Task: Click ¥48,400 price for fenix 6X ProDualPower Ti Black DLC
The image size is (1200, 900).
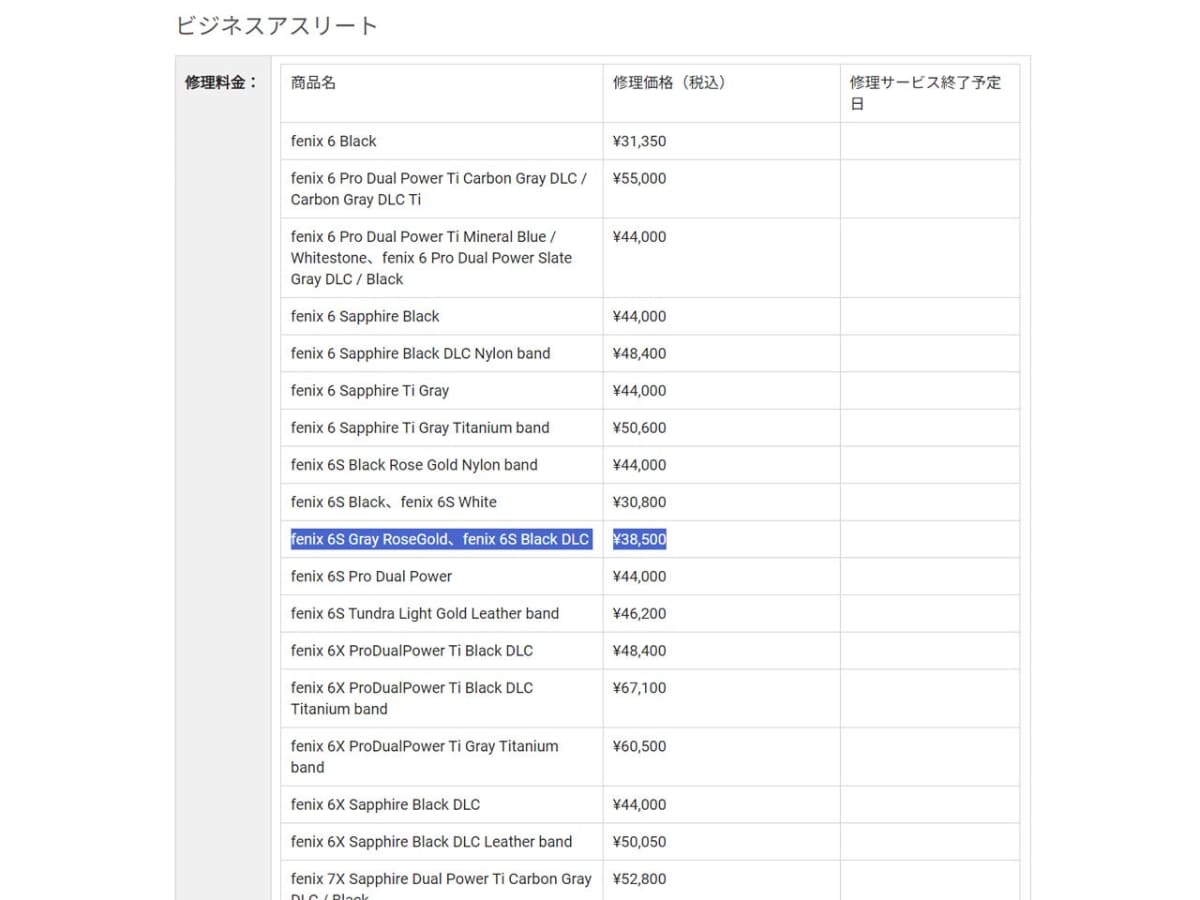Action: click(x=639, y=650)
